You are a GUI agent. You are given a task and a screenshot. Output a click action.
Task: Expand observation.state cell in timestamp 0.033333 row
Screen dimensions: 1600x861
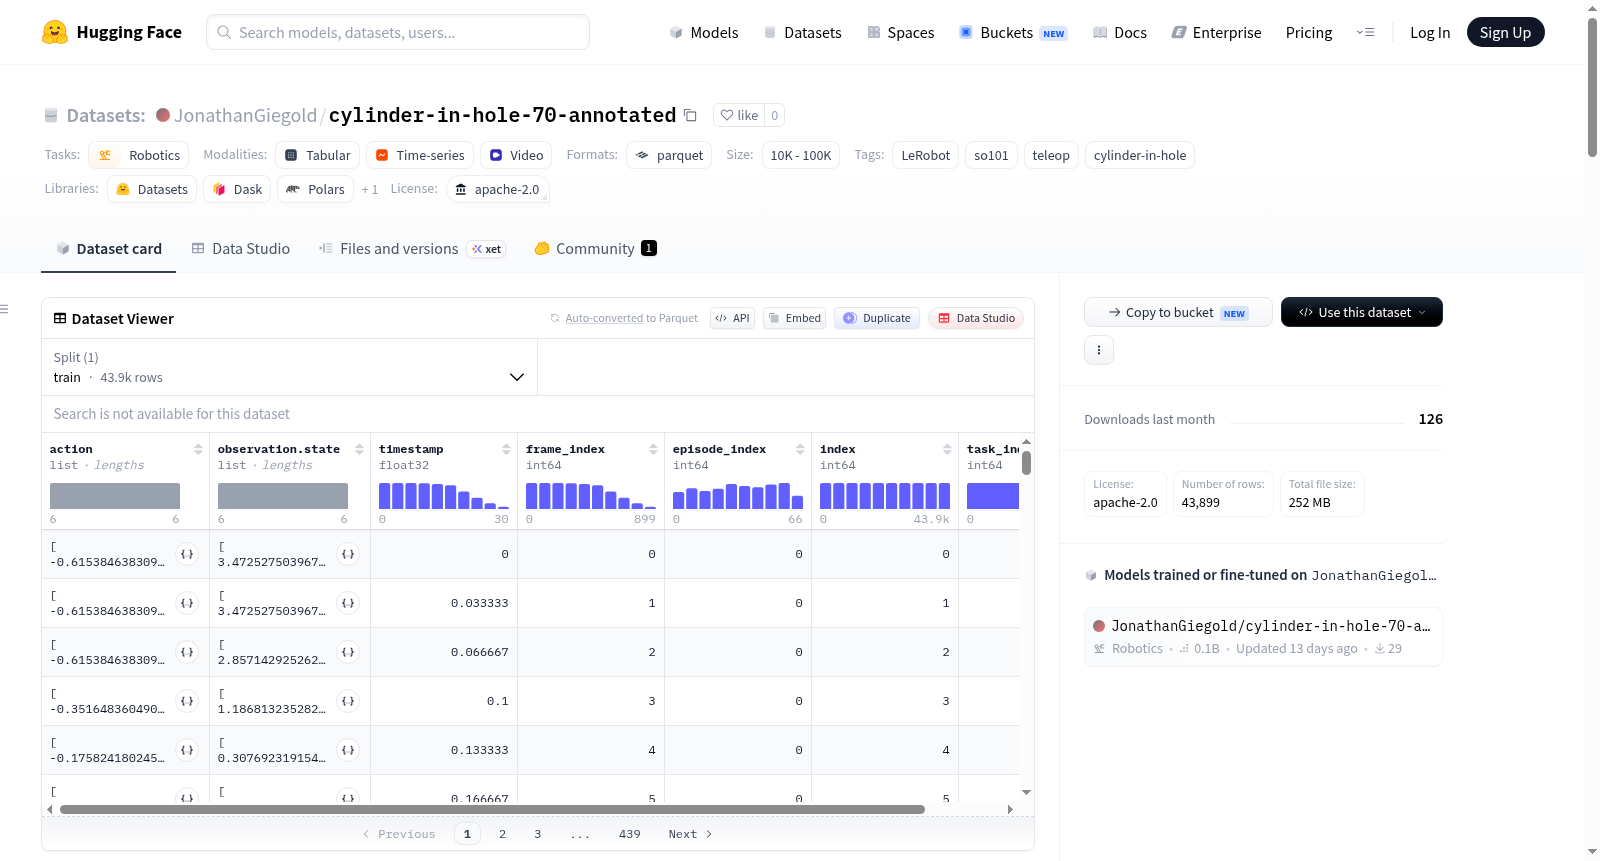[348, 603]
